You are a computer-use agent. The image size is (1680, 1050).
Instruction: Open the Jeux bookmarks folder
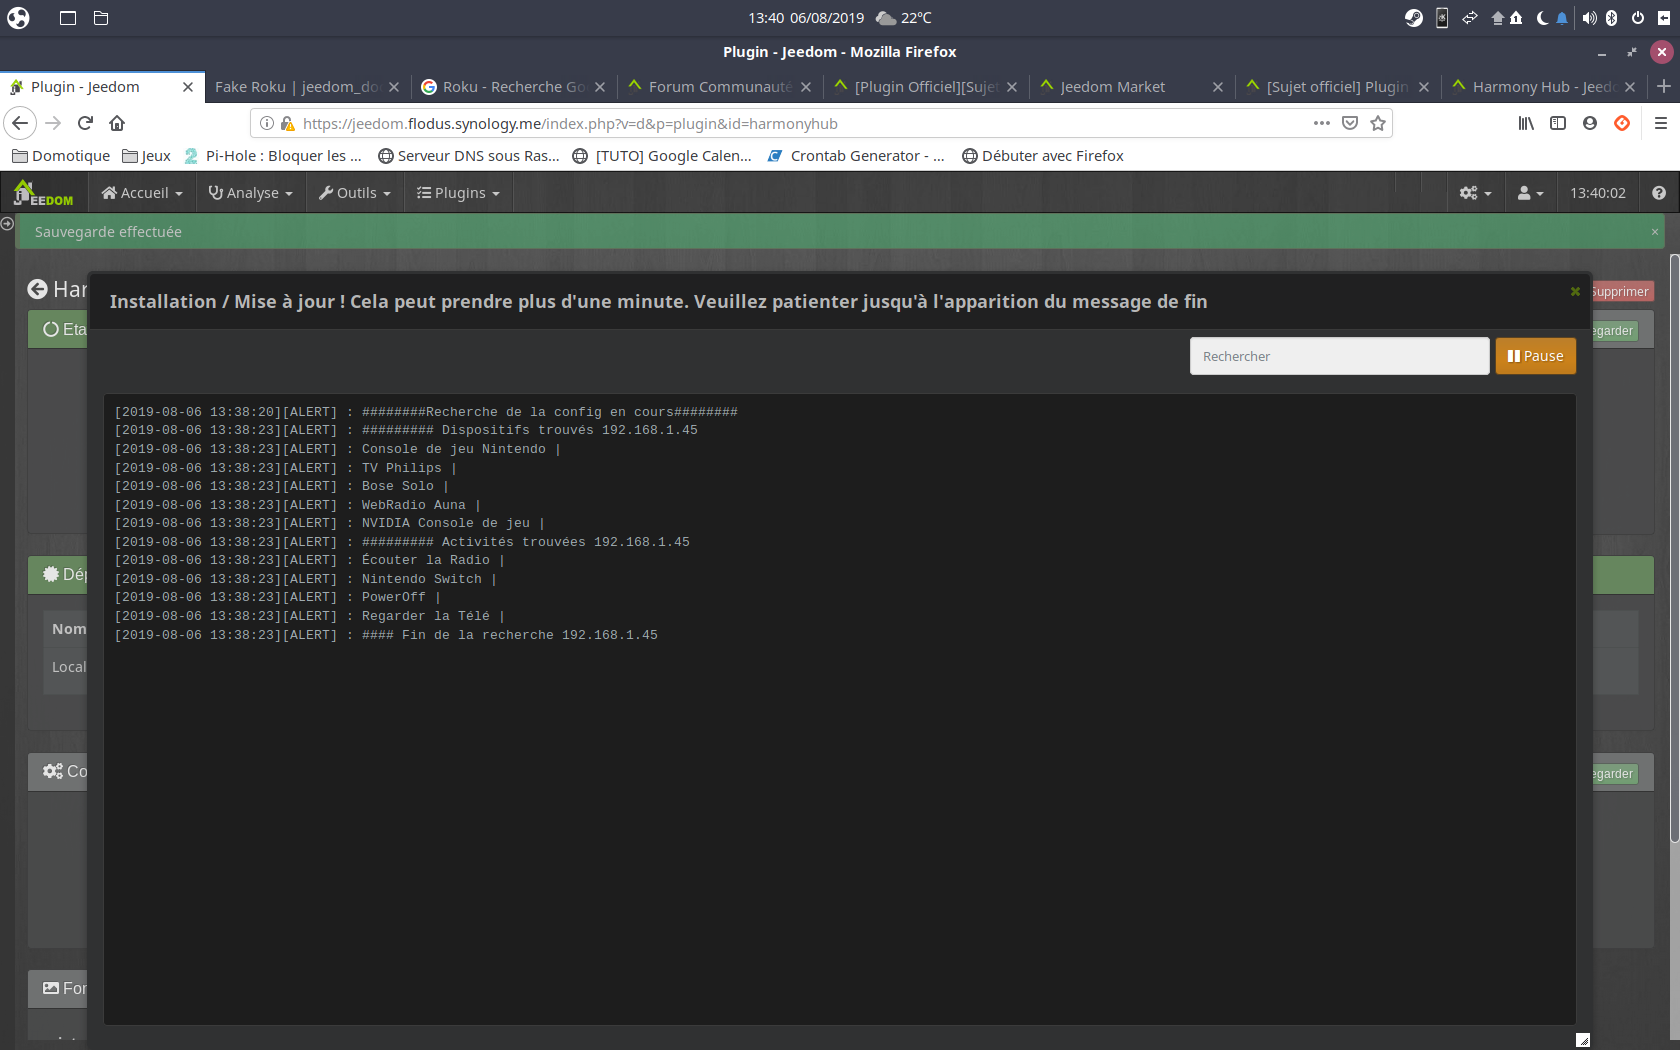click(x=146, y=156)
